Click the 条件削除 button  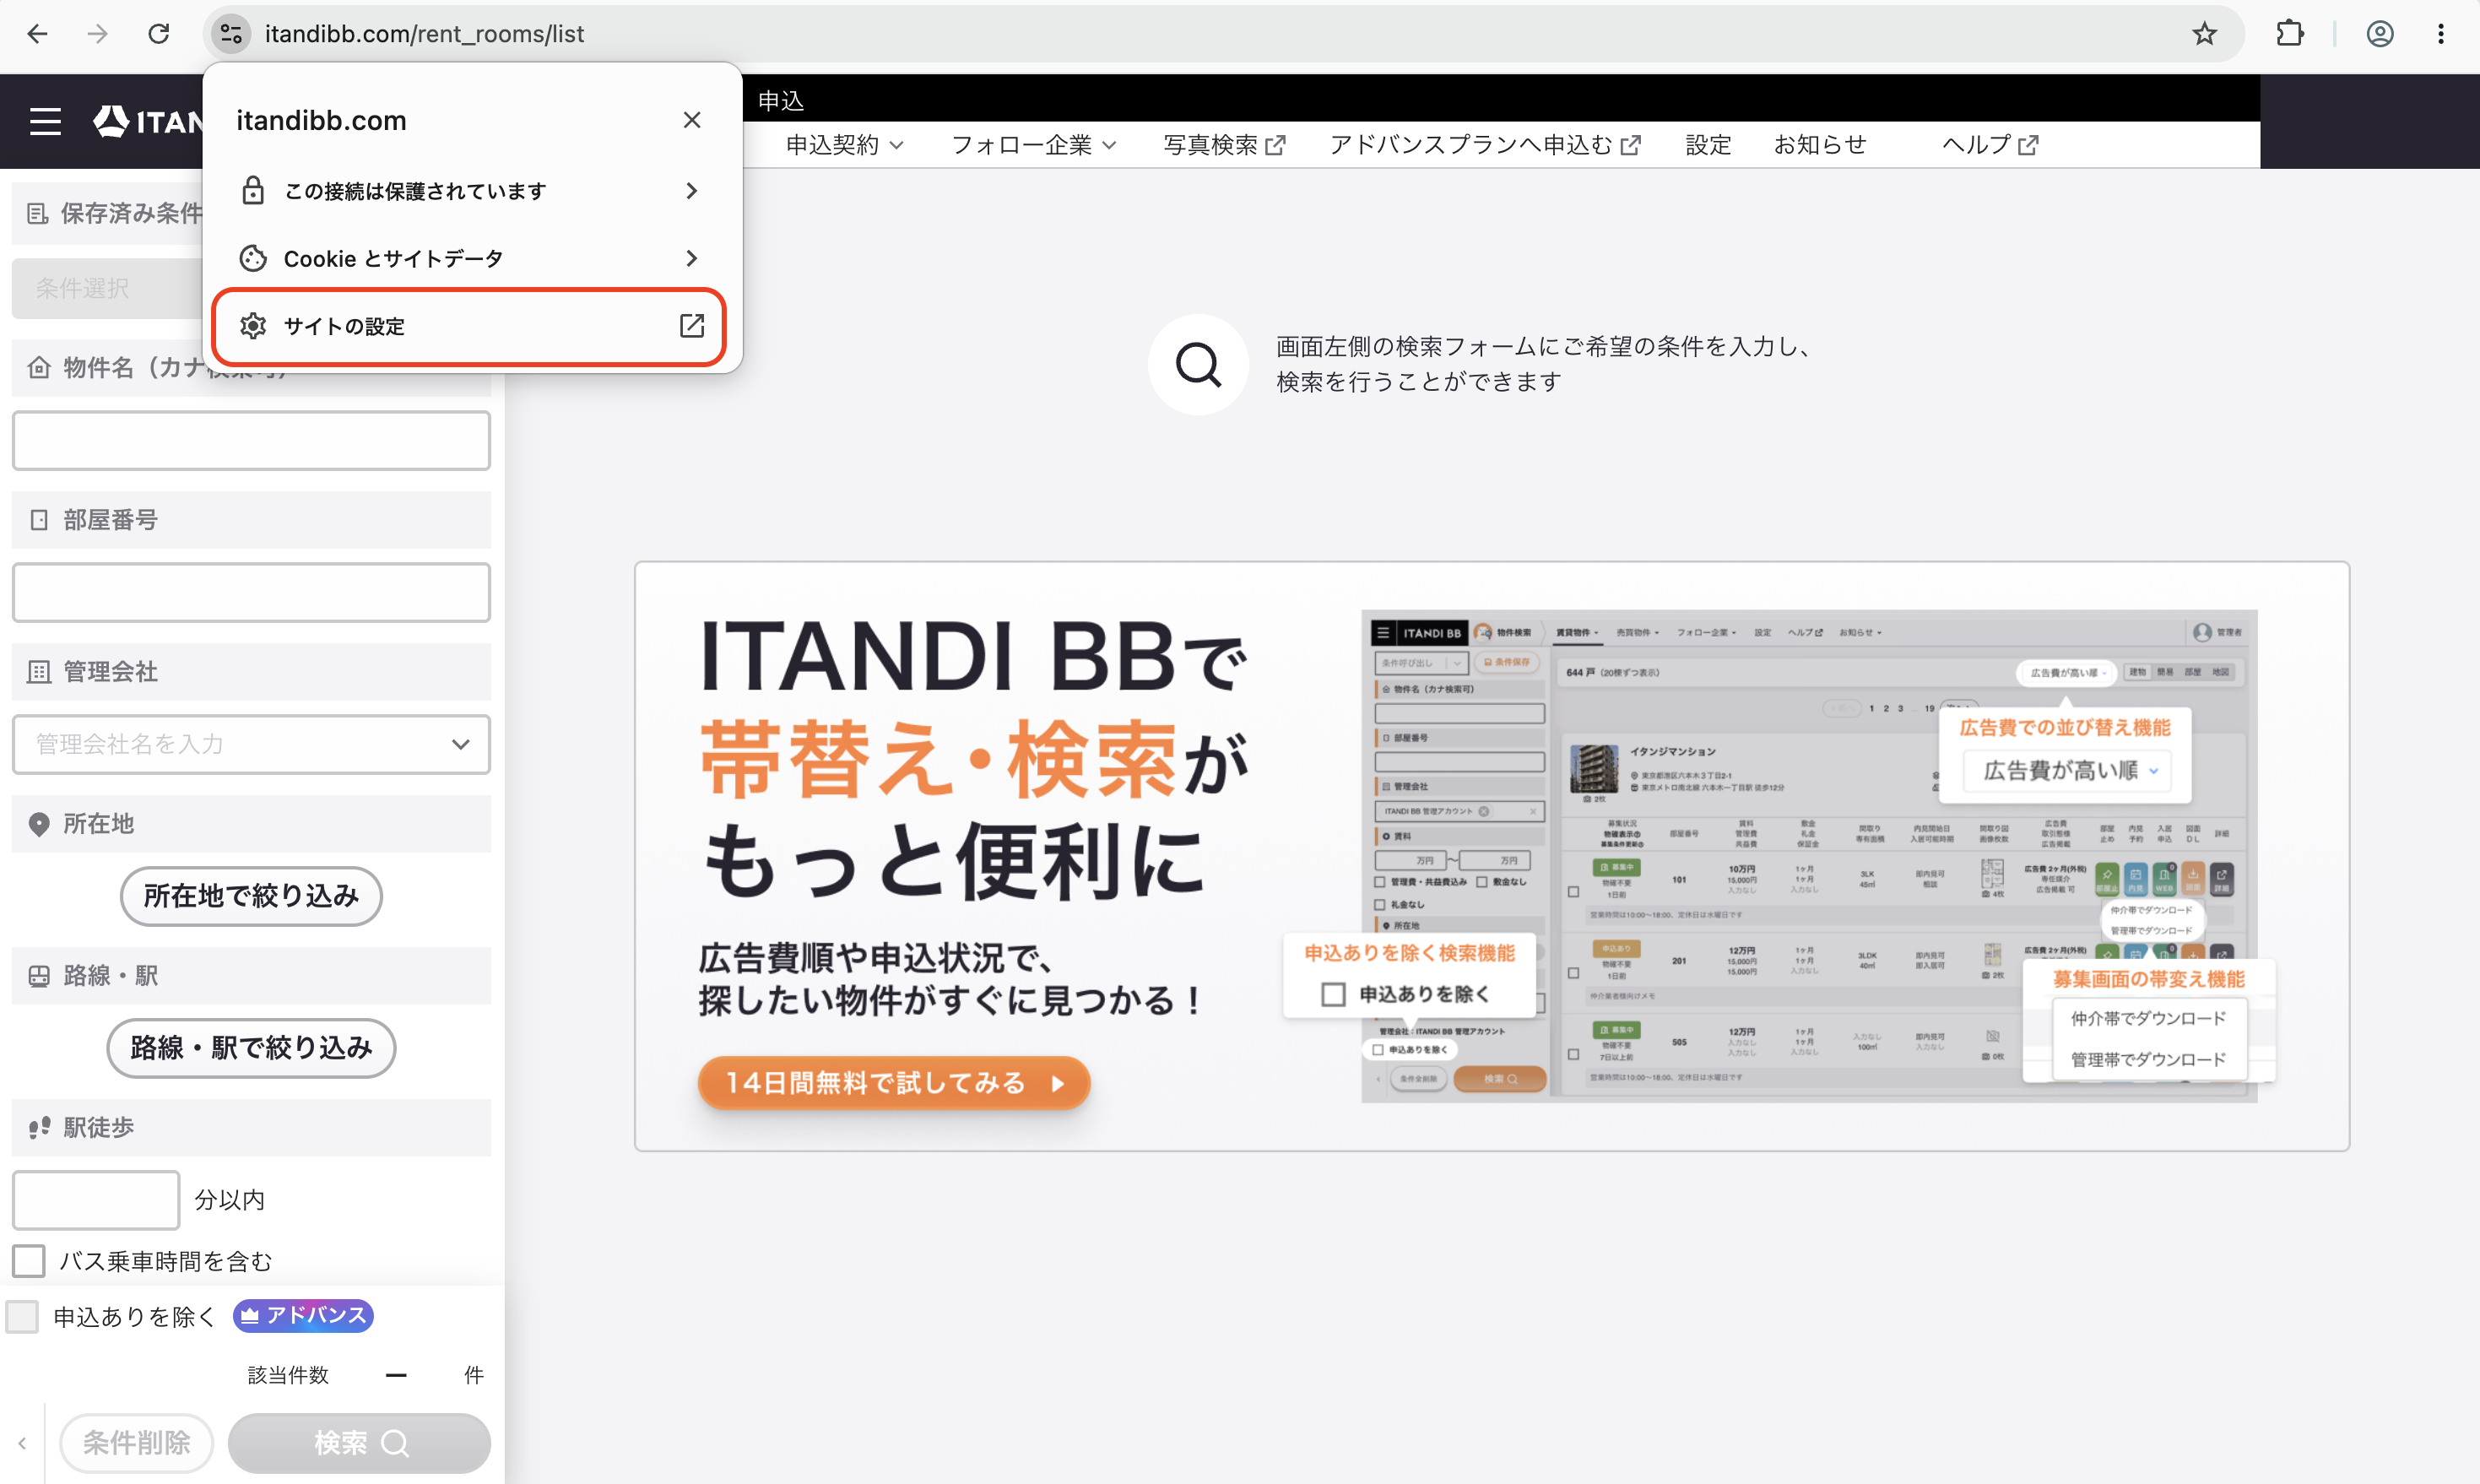136,1443
